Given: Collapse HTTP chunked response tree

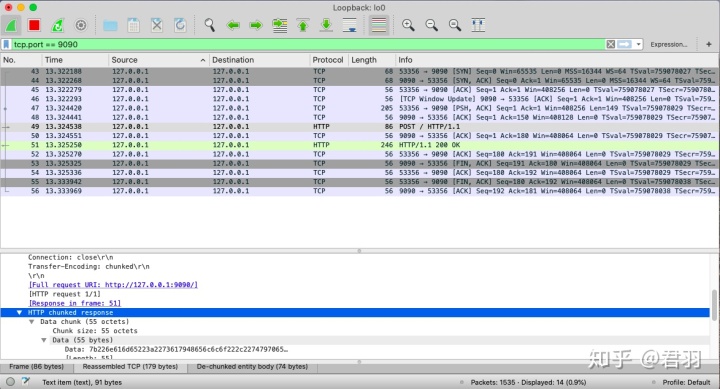Looking at the screenshot, I should pos(19,313).
